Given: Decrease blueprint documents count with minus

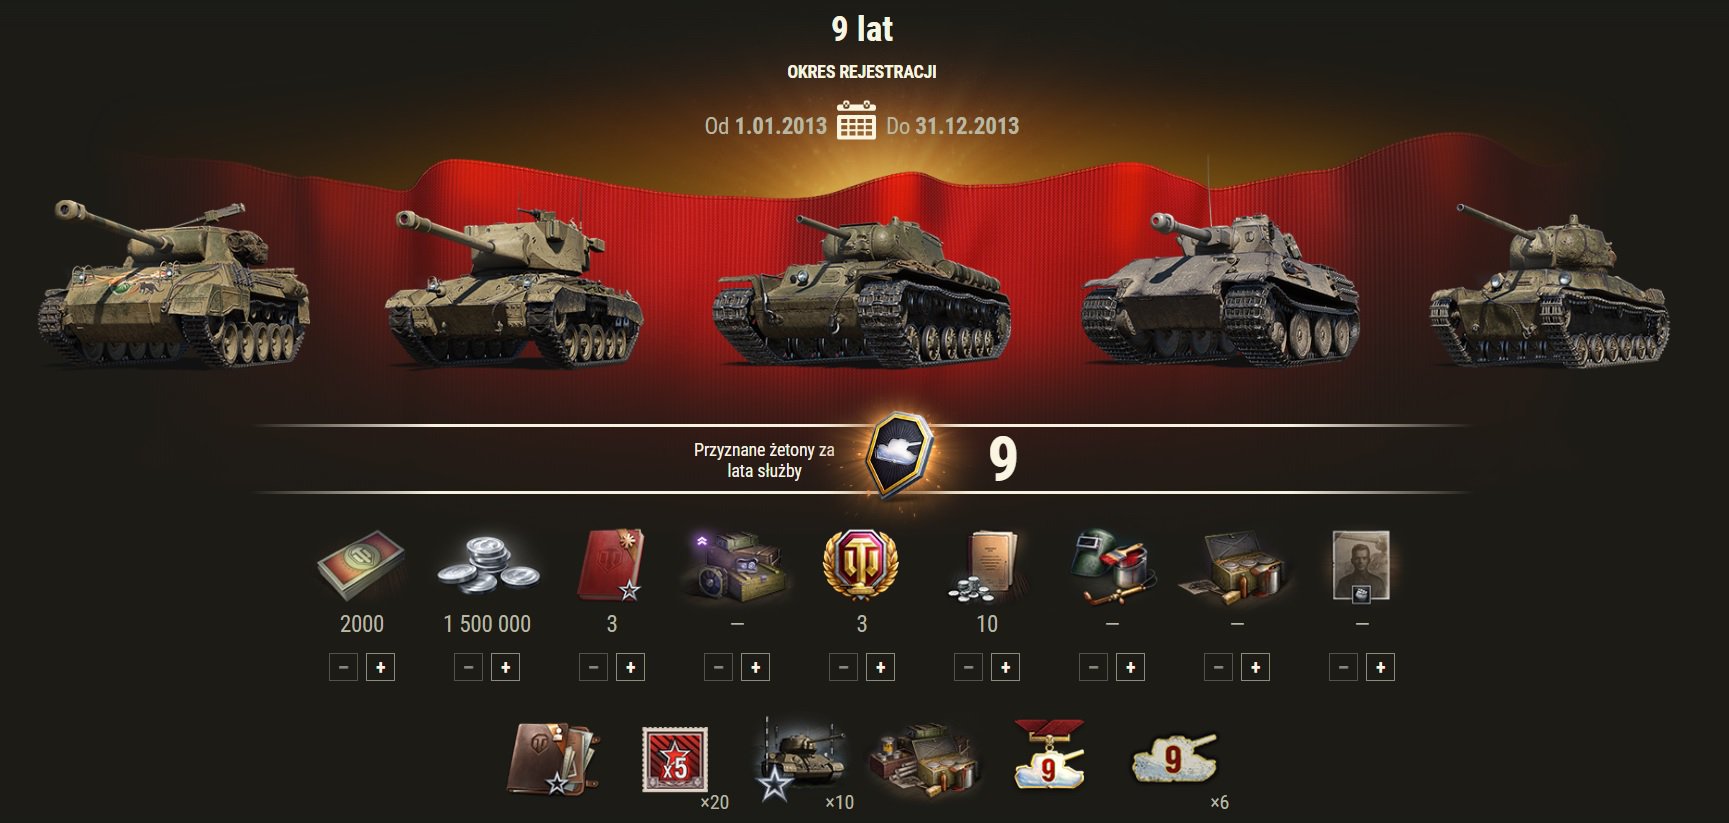Looking at the screenshot, I should tap(969, 667).
